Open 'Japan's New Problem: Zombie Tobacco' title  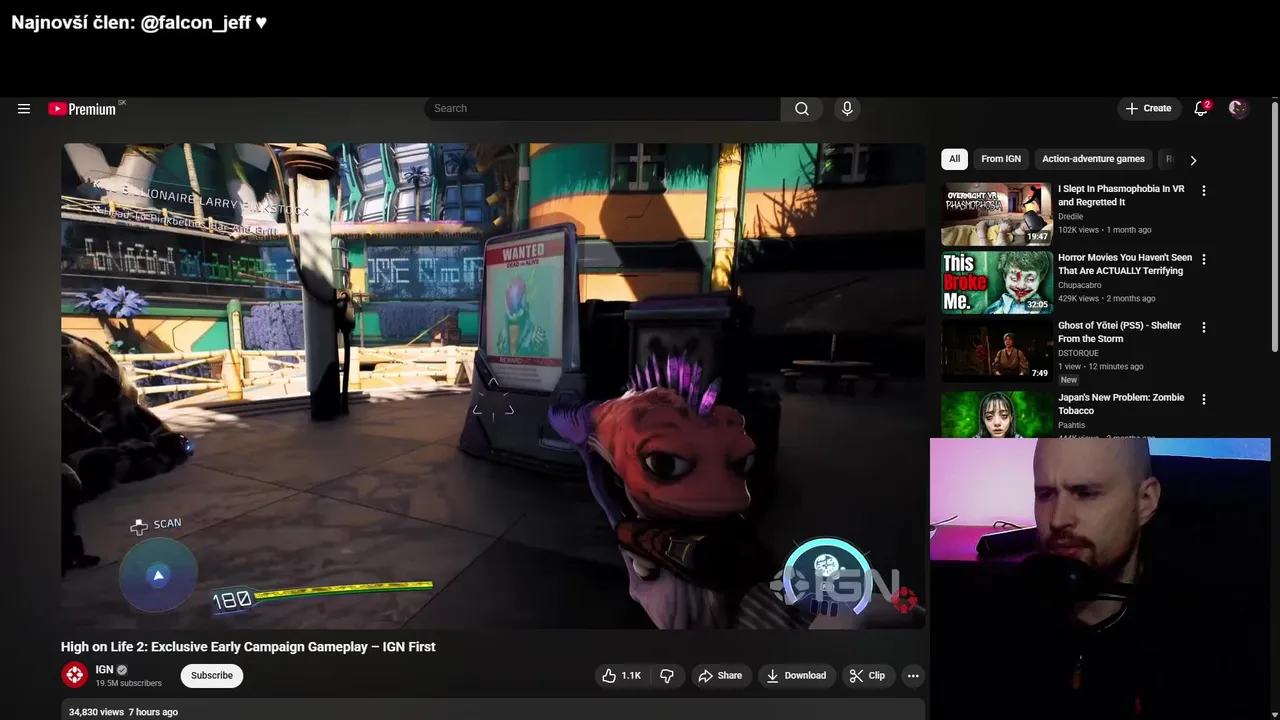(1121, 404)
